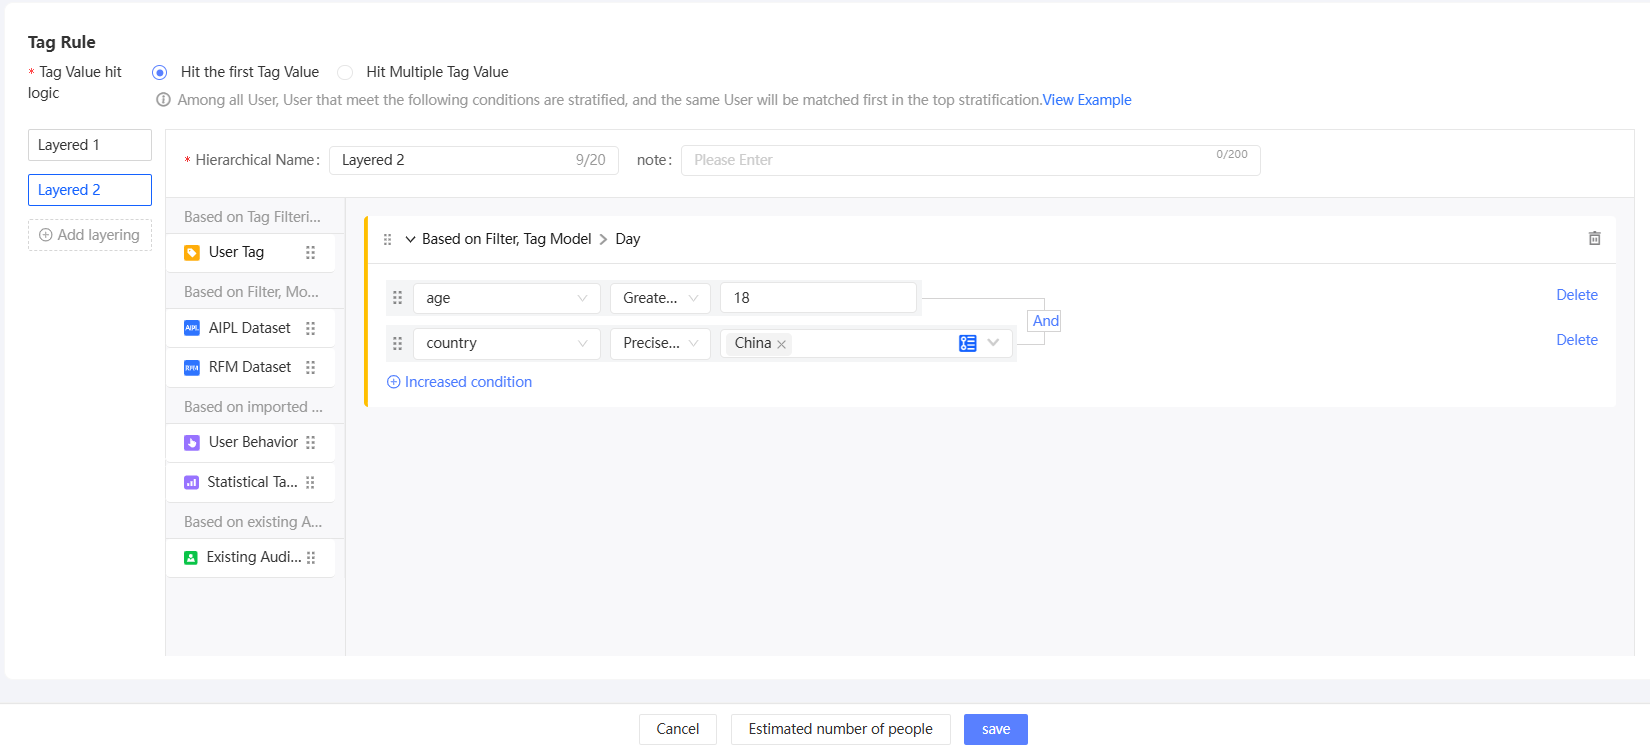Viewport: 1650px width, 753px height.
Task: Click the User Behavior purple icon
Action: click(192, 443)
